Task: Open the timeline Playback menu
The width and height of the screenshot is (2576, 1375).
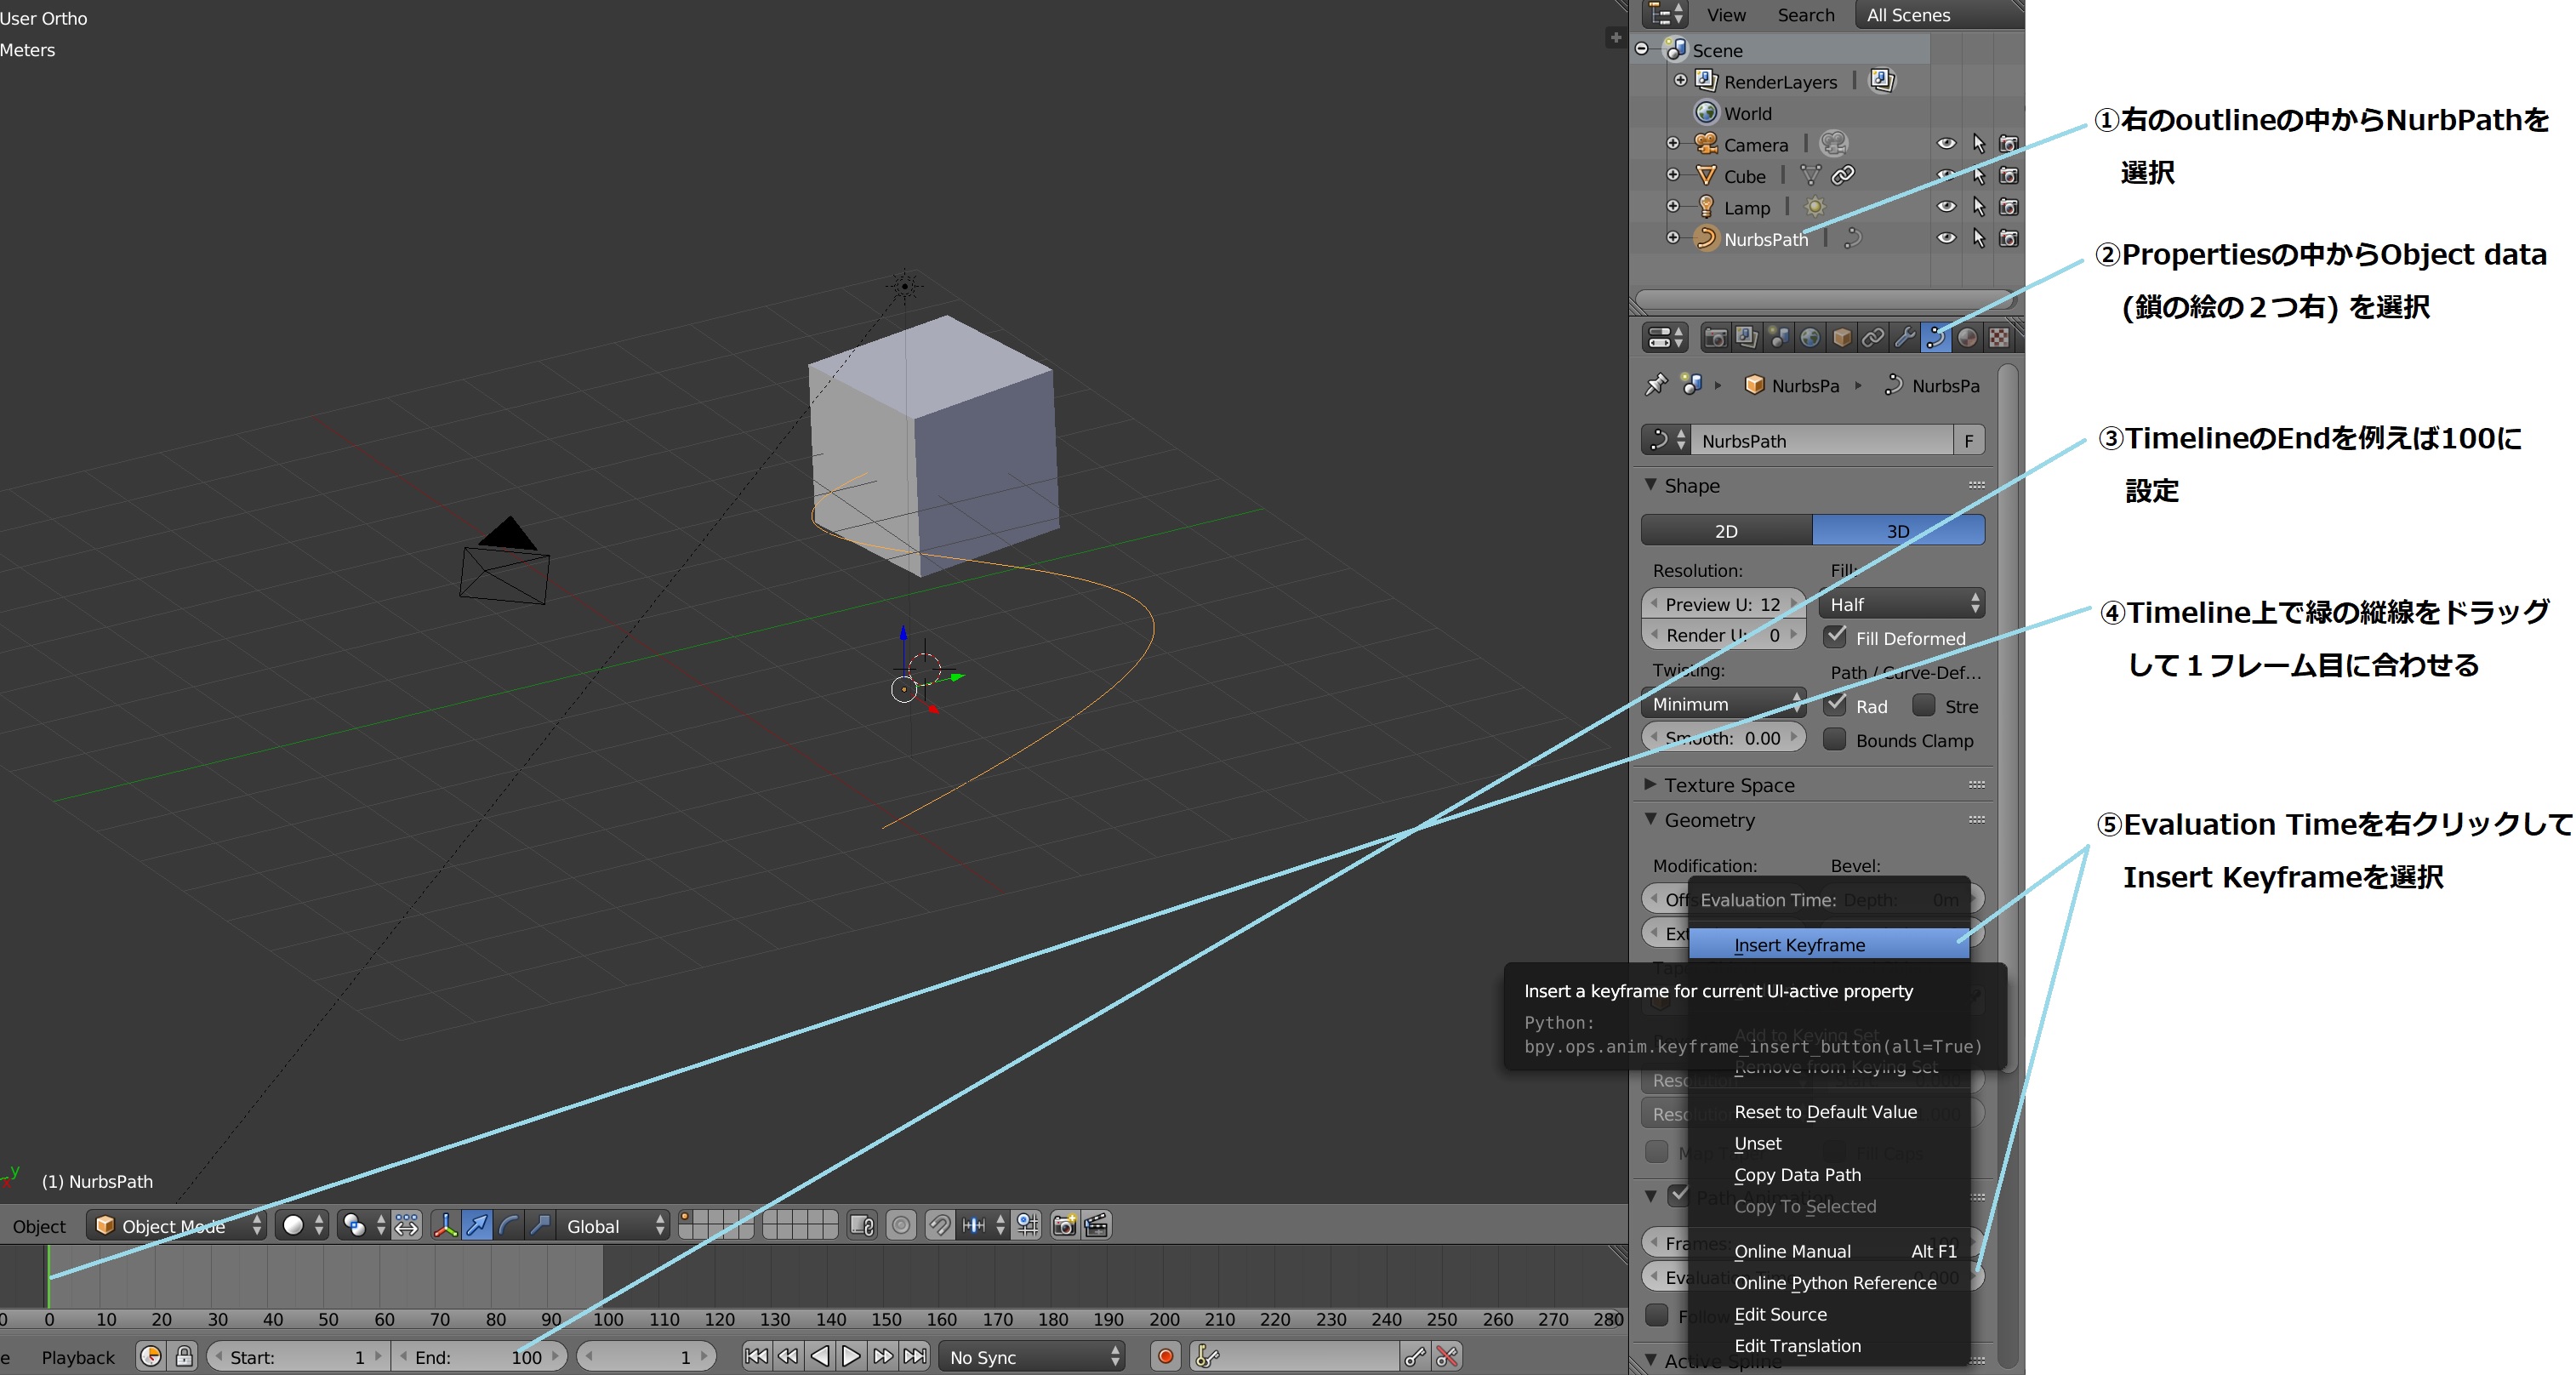Action: (78, 1357)
